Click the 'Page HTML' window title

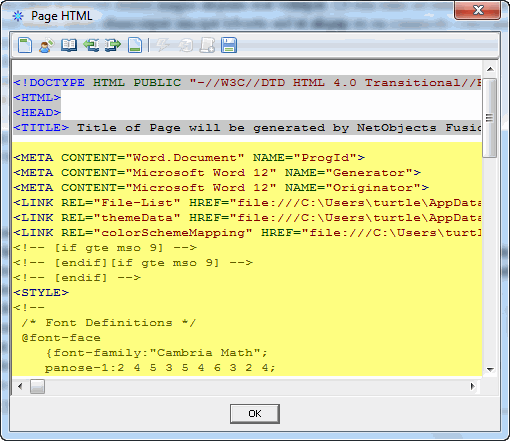(x=62, y=16)
